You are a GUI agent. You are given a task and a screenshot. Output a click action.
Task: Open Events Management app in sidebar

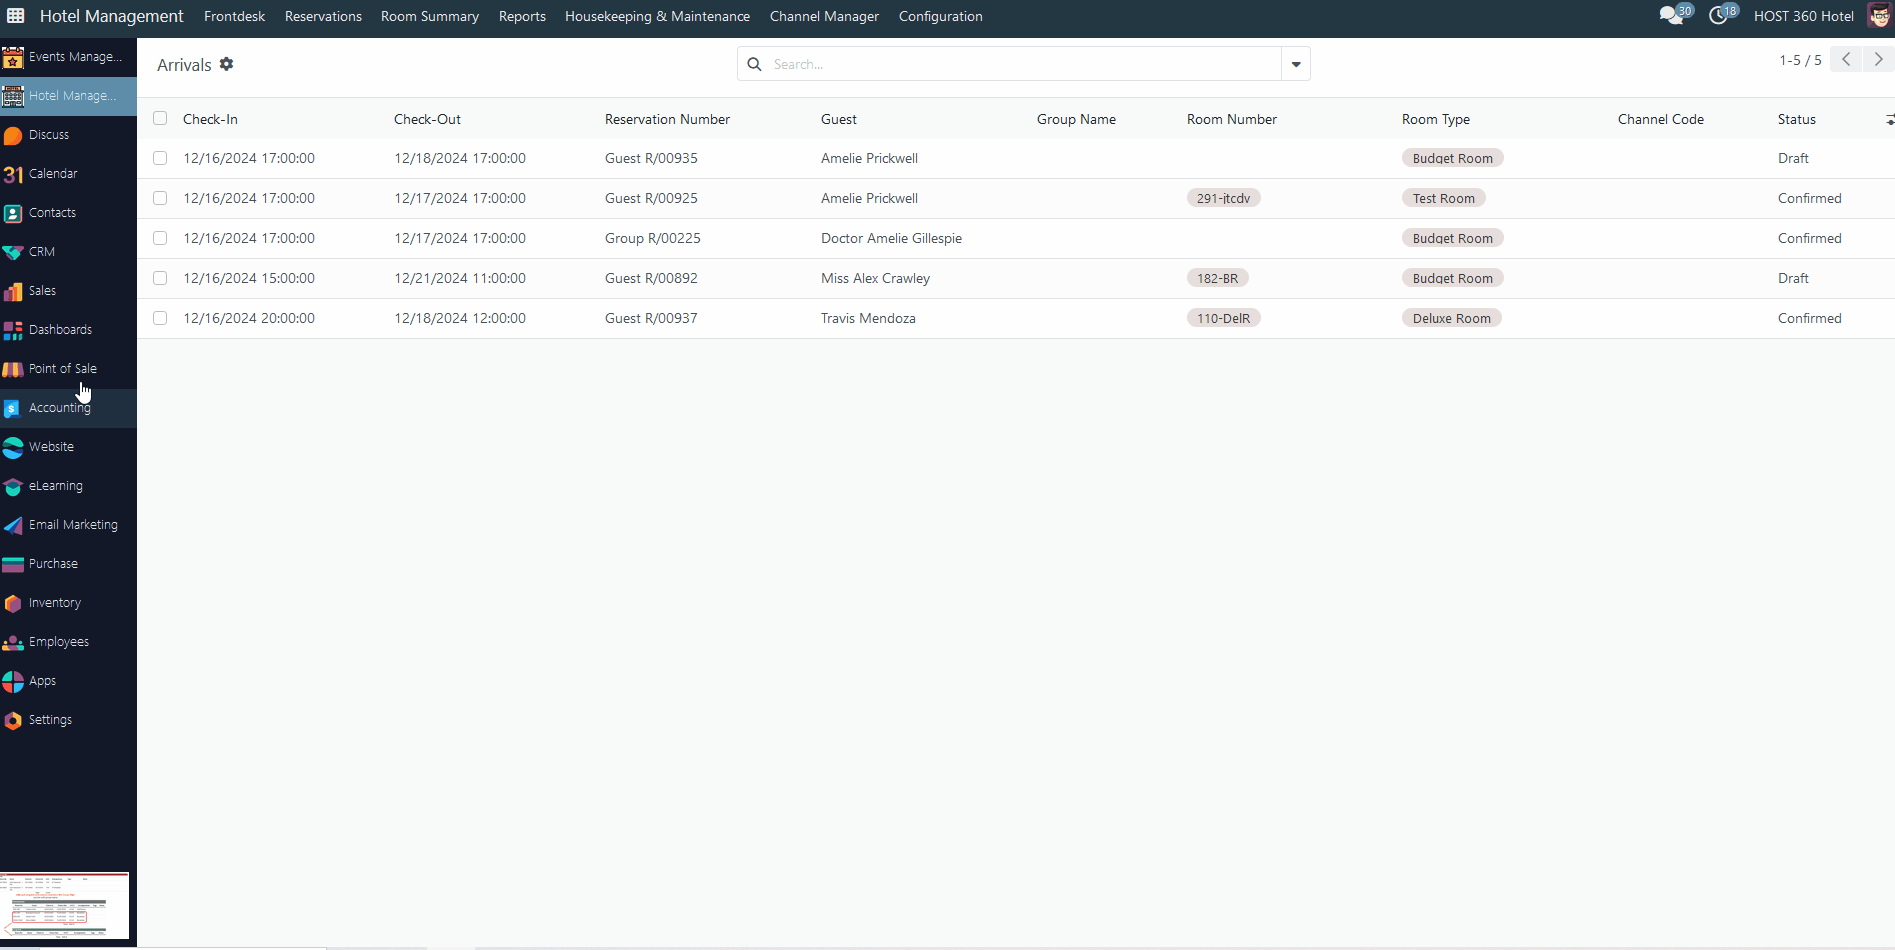[x=68, y=57]
